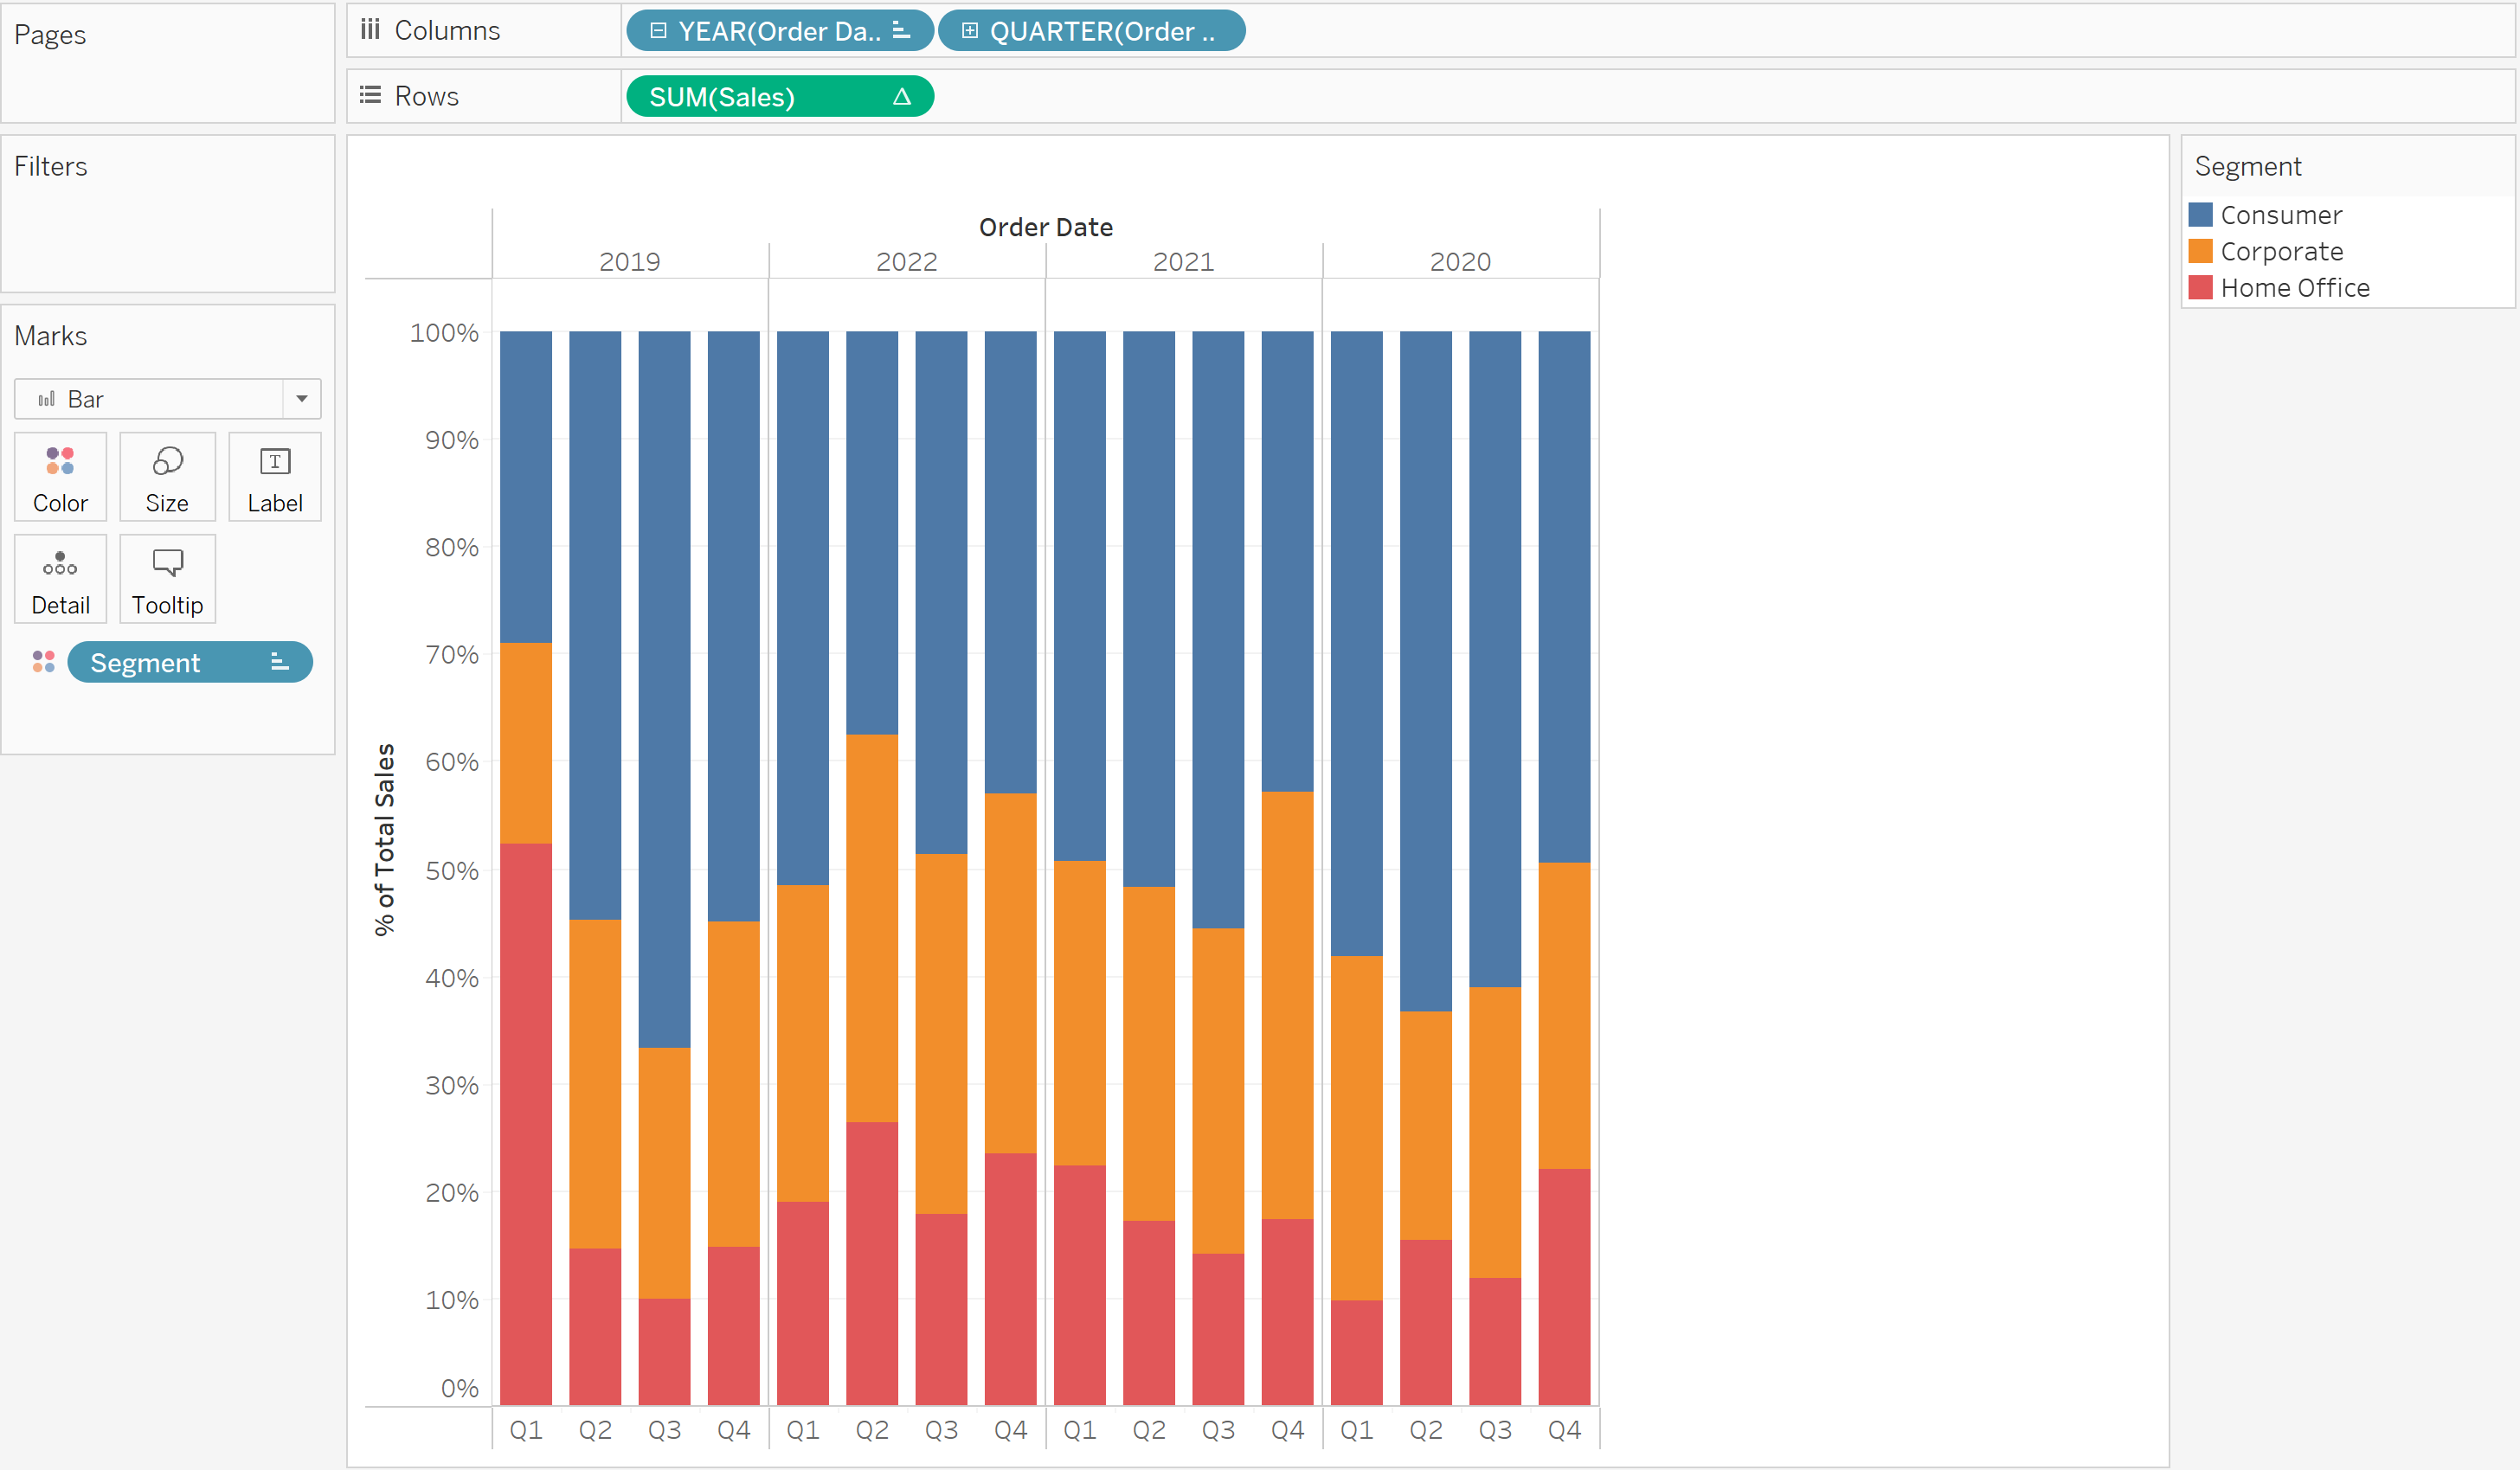Select the Home Office legend entry

point(2294,288)
